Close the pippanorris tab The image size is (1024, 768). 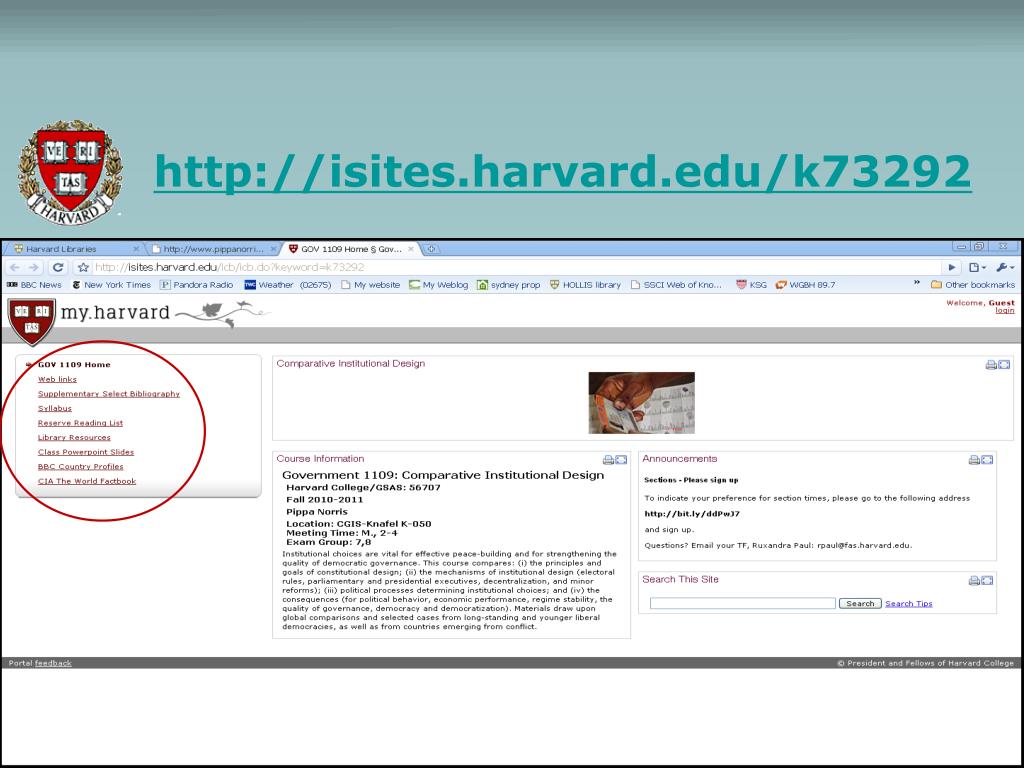(x=273, y=249)
